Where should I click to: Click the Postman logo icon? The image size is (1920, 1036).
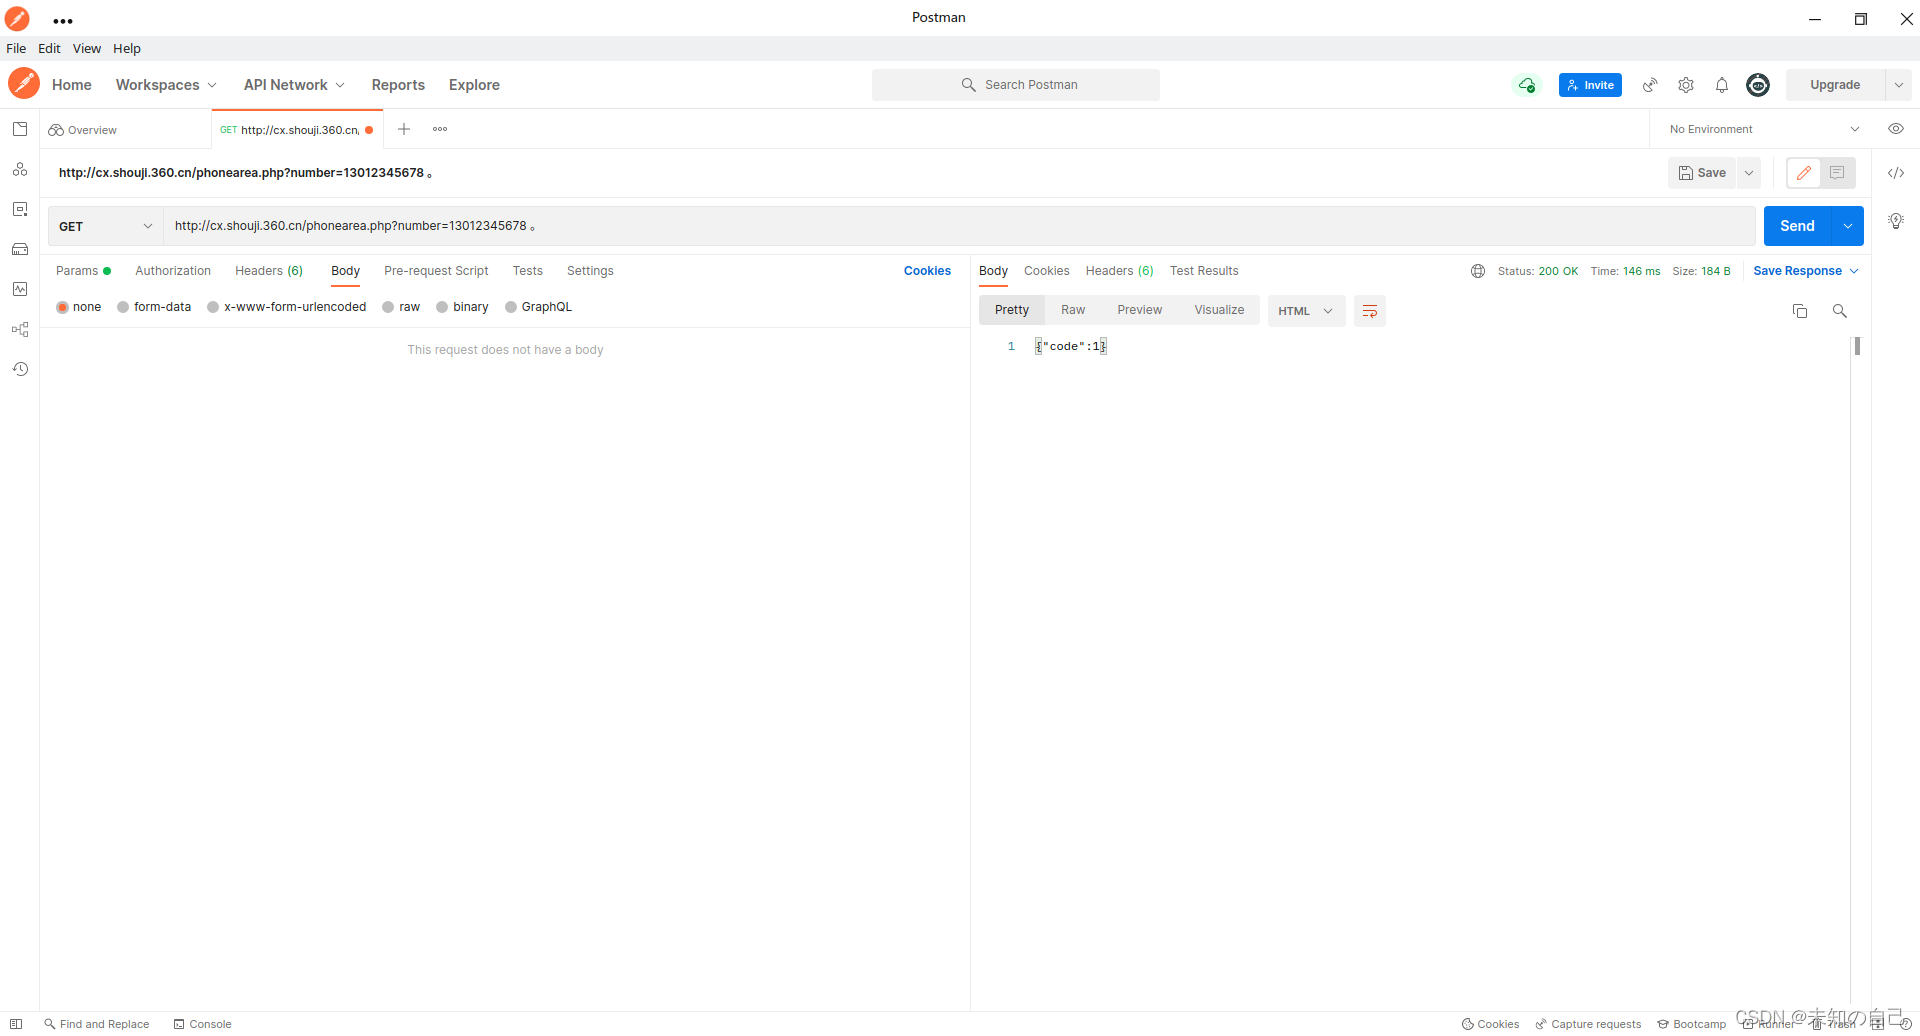tap(24, 84)
